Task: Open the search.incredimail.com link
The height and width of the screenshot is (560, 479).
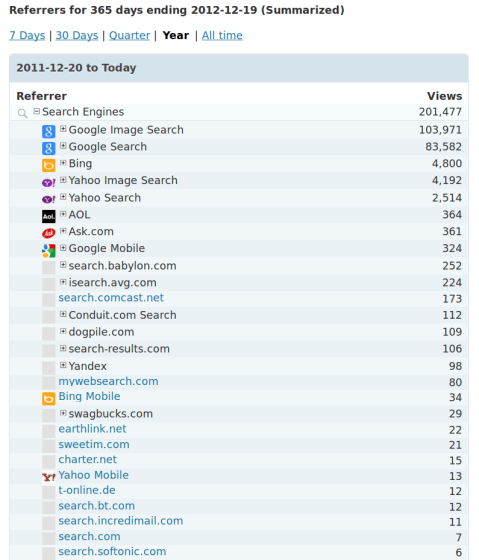Action: (x=121, y=521)
